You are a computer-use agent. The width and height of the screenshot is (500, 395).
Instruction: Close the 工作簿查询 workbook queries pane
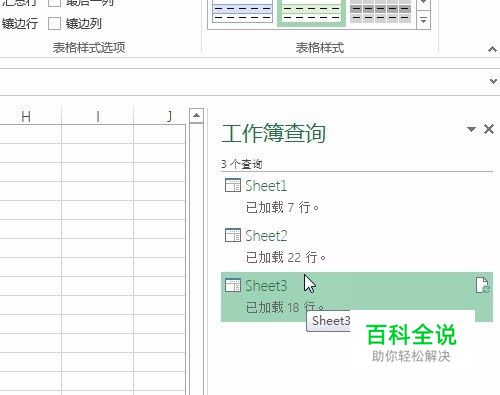pos(489,129)
